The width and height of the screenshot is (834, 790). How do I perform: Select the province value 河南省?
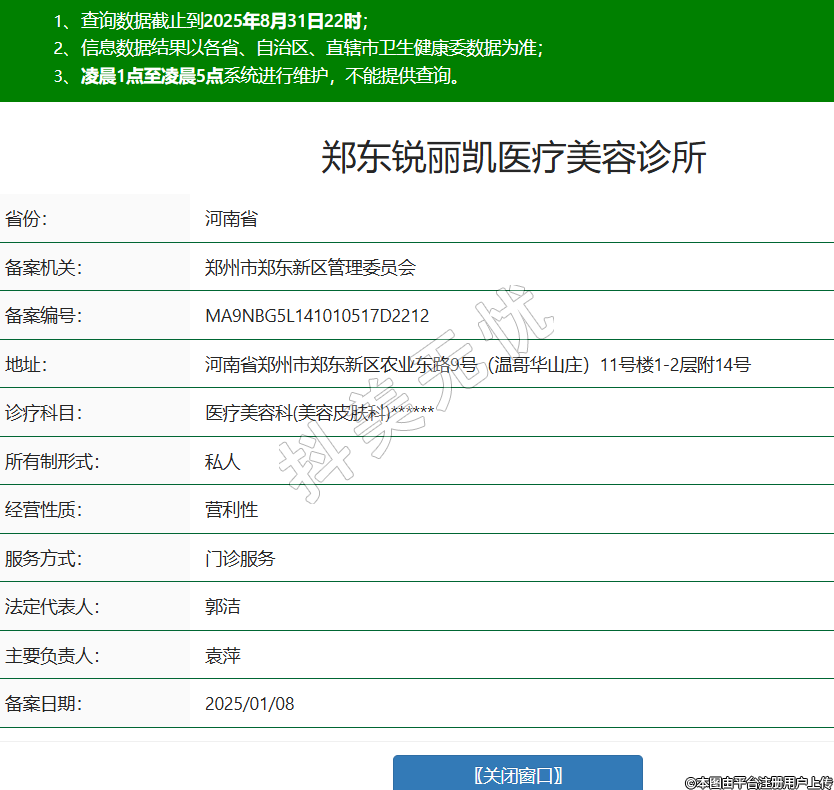[231, 219]
